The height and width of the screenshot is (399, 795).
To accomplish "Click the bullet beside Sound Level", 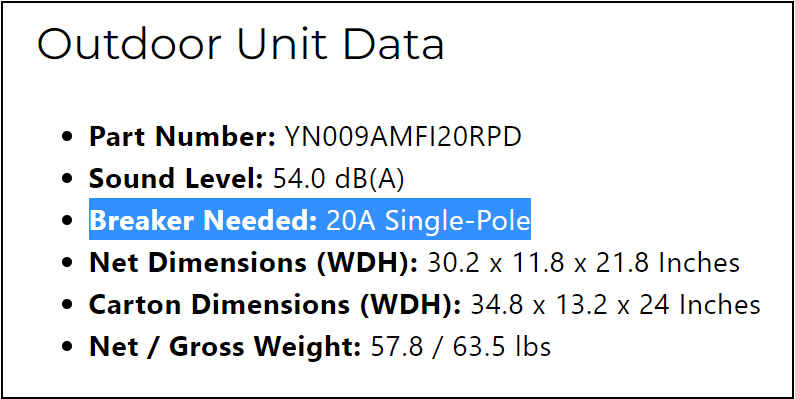I will 66,179.
